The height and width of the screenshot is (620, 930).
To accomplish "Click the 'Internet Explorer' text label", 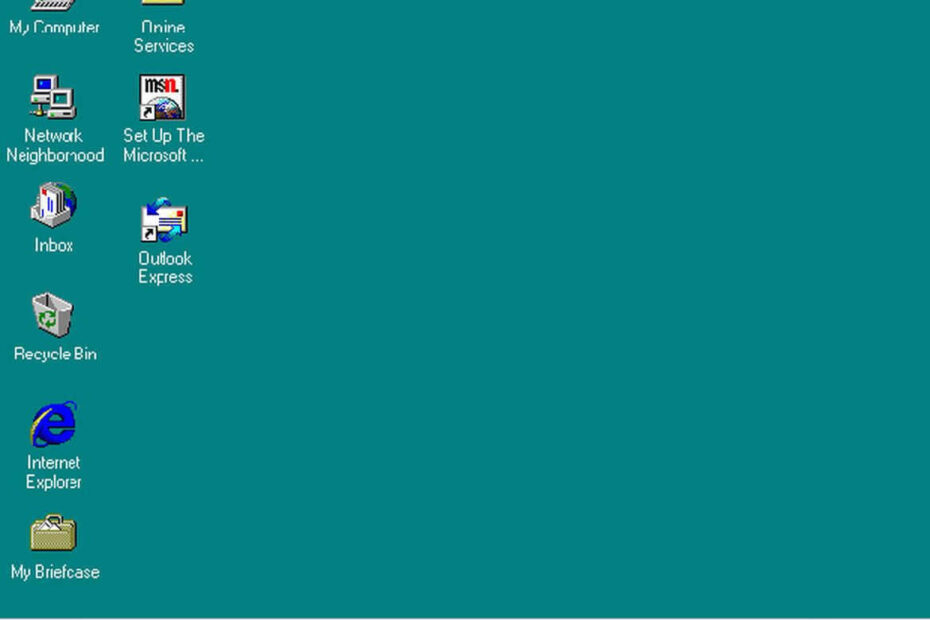I will point(54,473).
